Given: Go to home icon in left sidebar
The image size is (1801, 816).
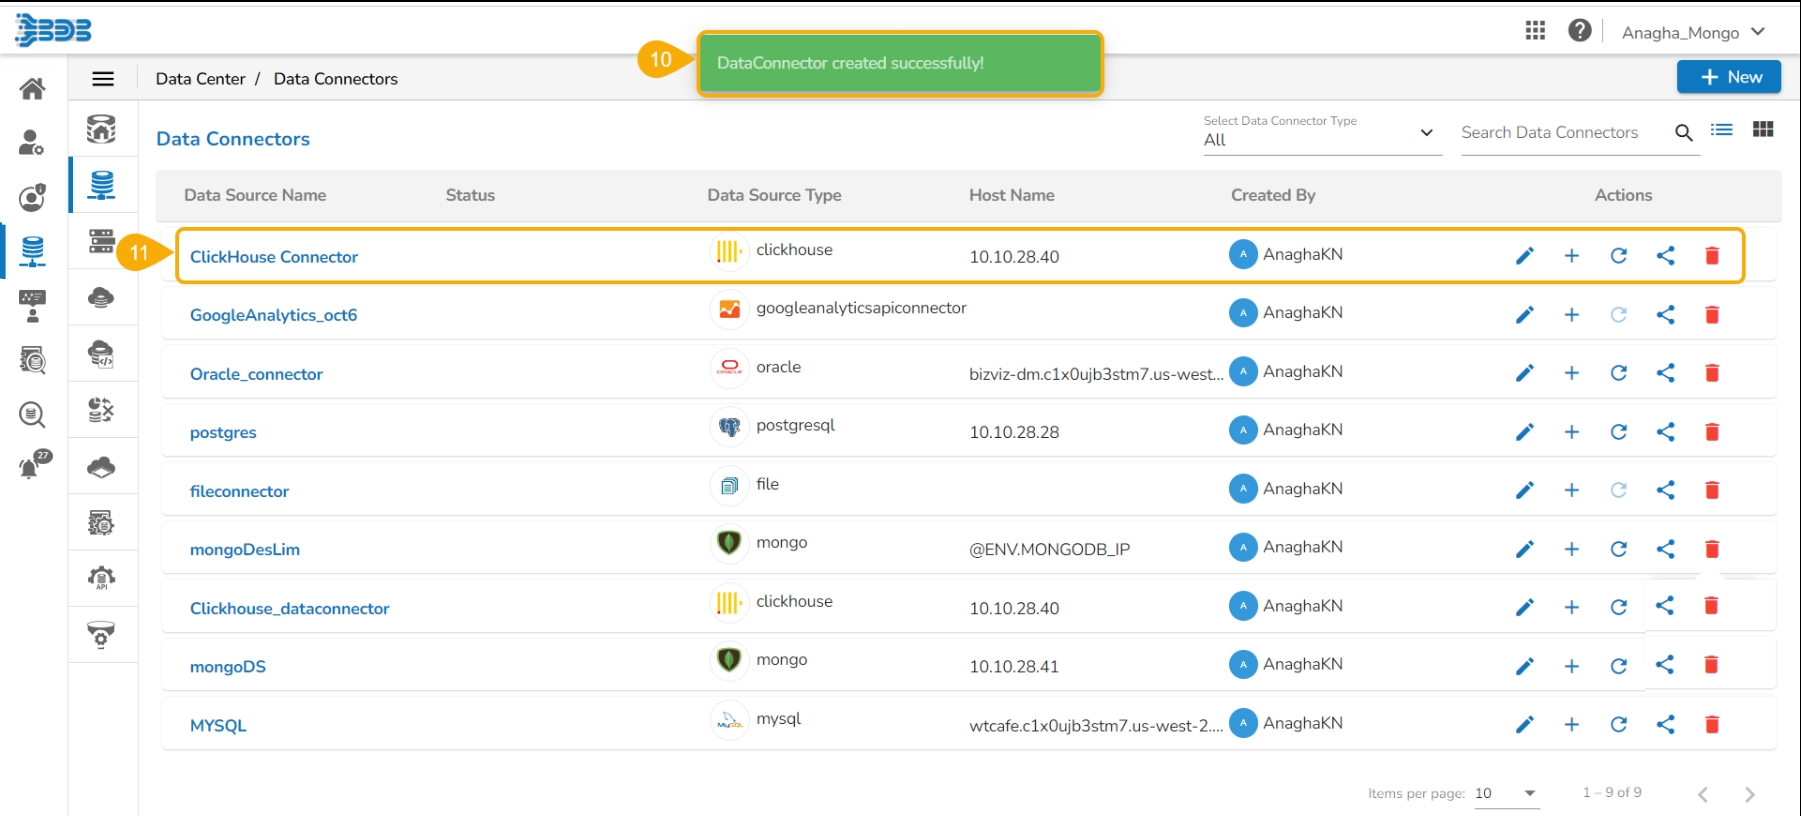Looking at the screenshot, I should 32,89.
